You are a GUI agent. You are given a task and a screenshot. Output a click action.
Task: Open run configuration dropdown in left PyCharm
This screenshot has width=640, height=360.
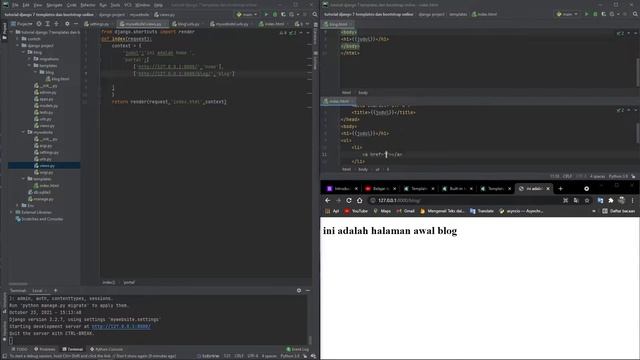pos(247,14)
